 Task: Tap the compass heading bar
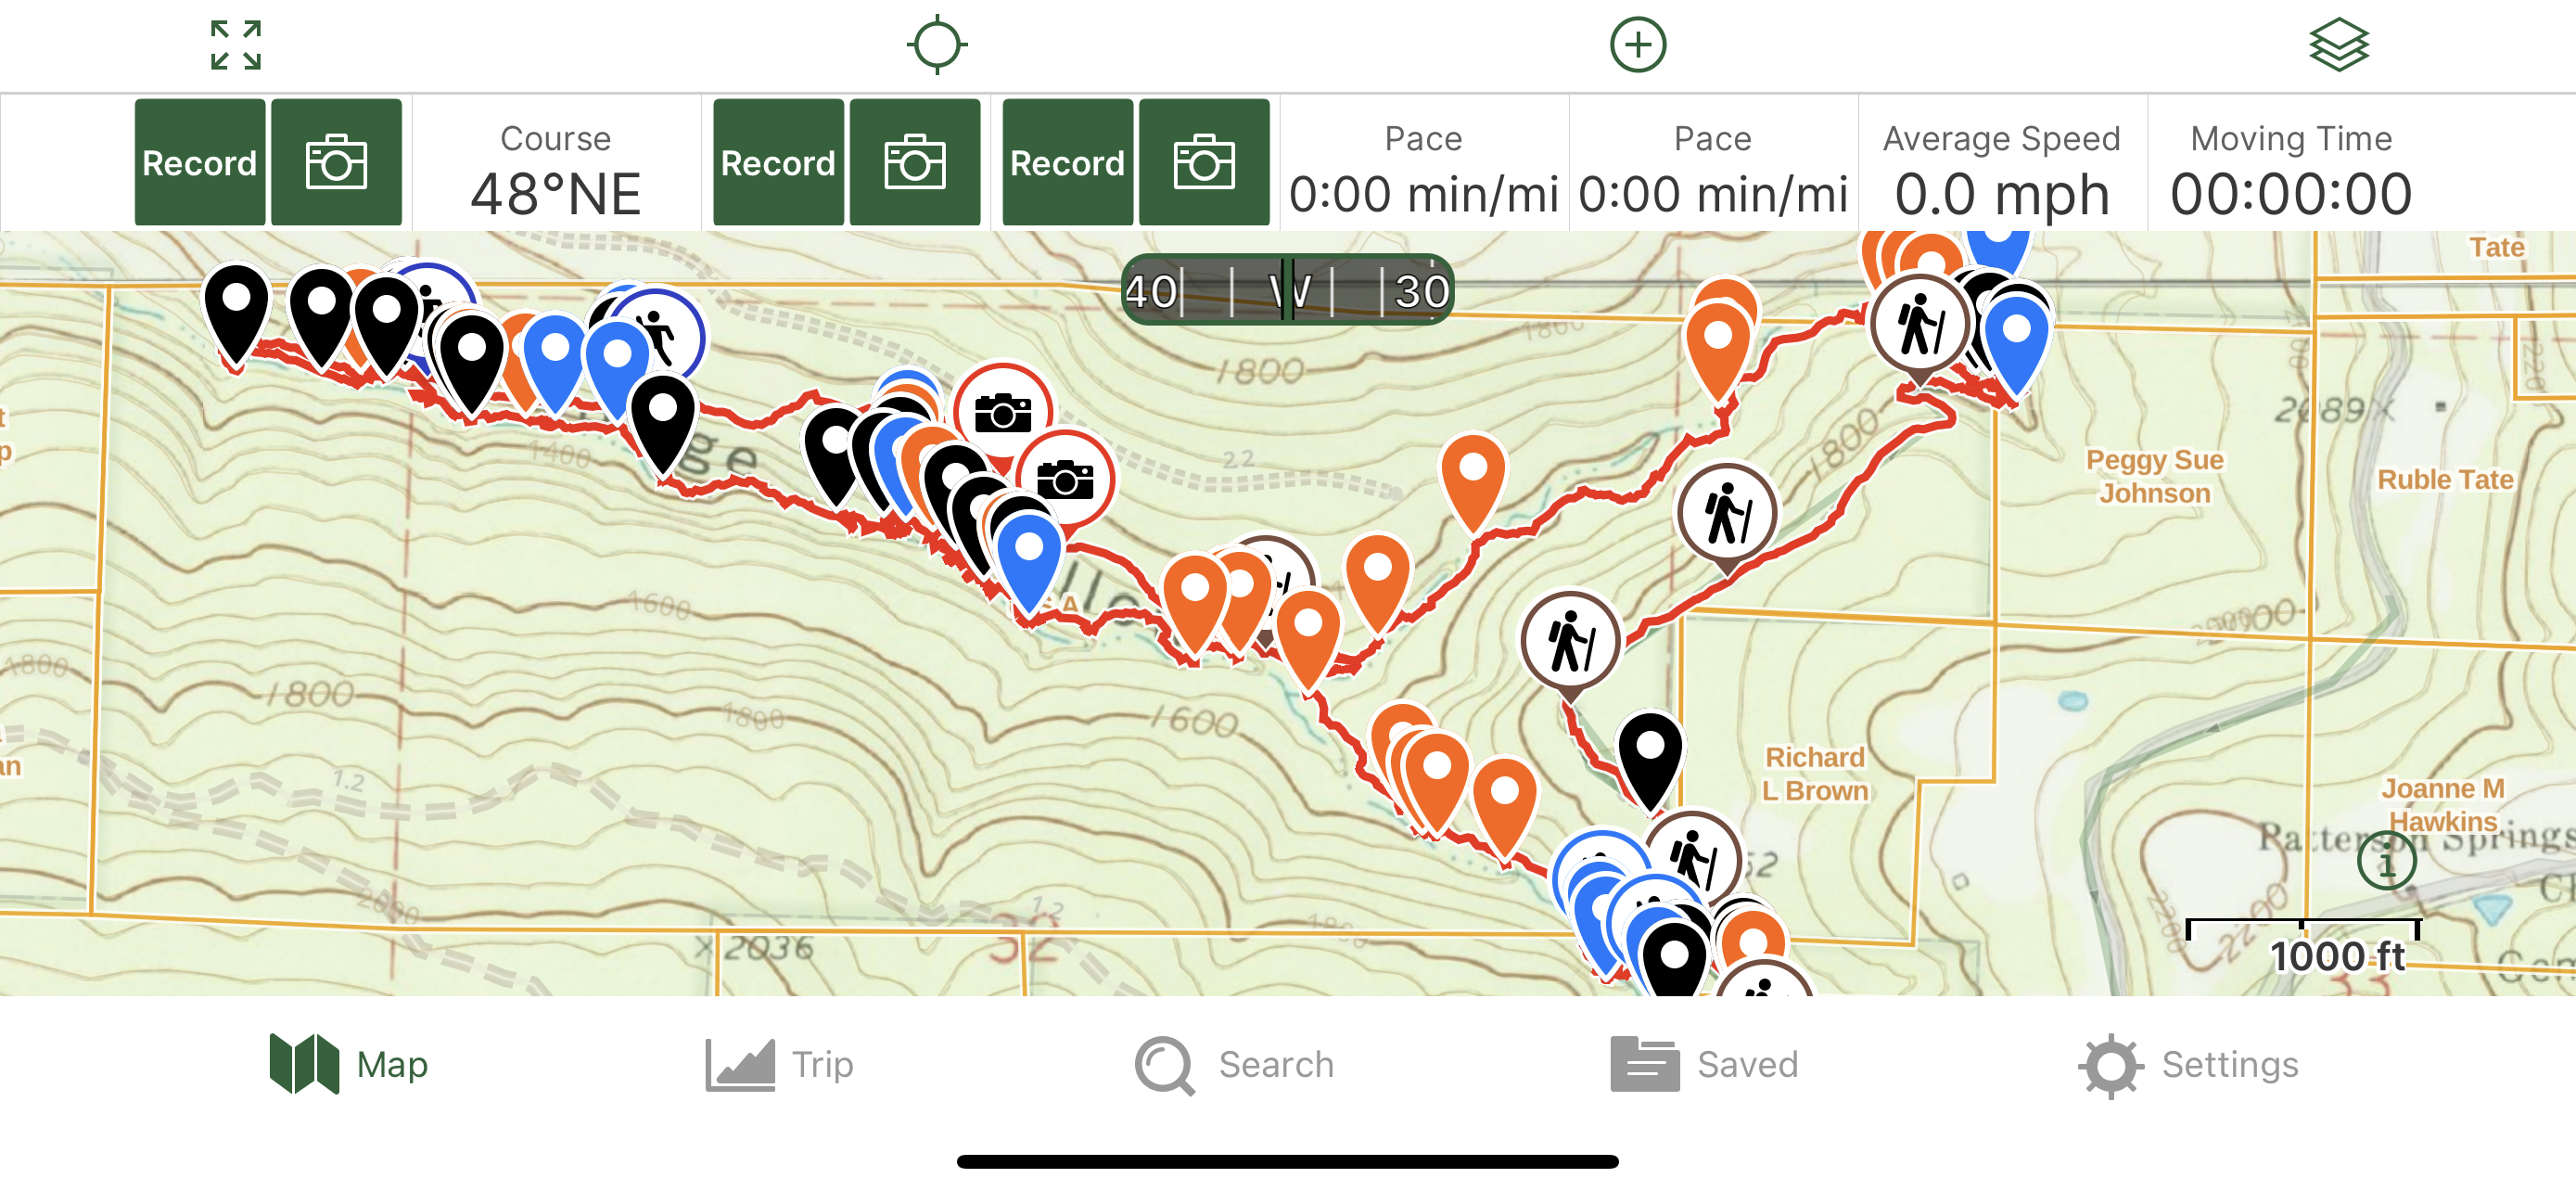pos(1287,290)
